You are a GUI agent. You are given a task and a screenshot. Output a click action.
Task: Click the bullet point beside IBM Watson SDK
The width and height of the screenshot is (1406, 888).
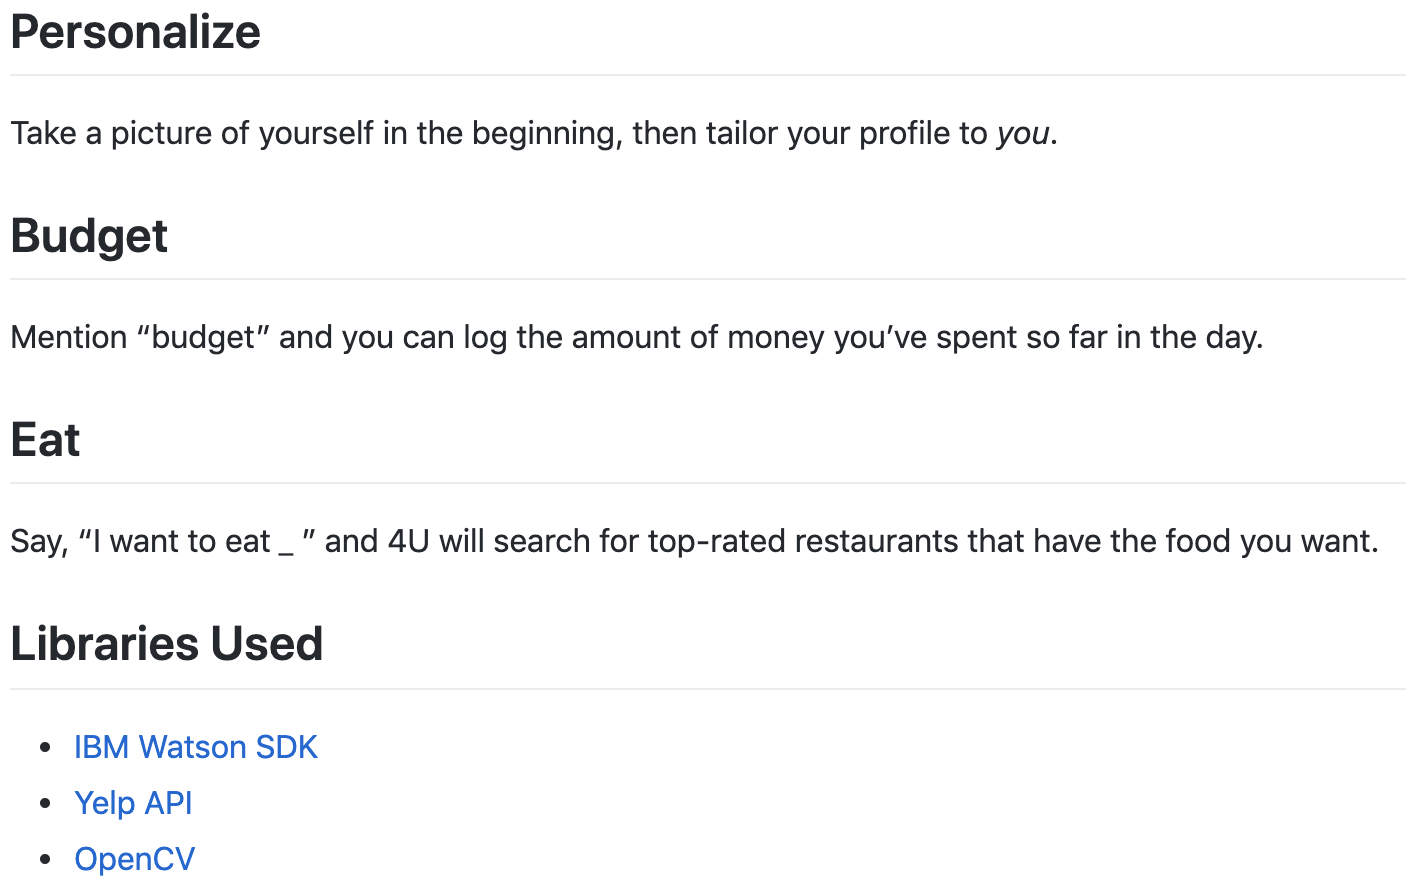tap(45, 747)
